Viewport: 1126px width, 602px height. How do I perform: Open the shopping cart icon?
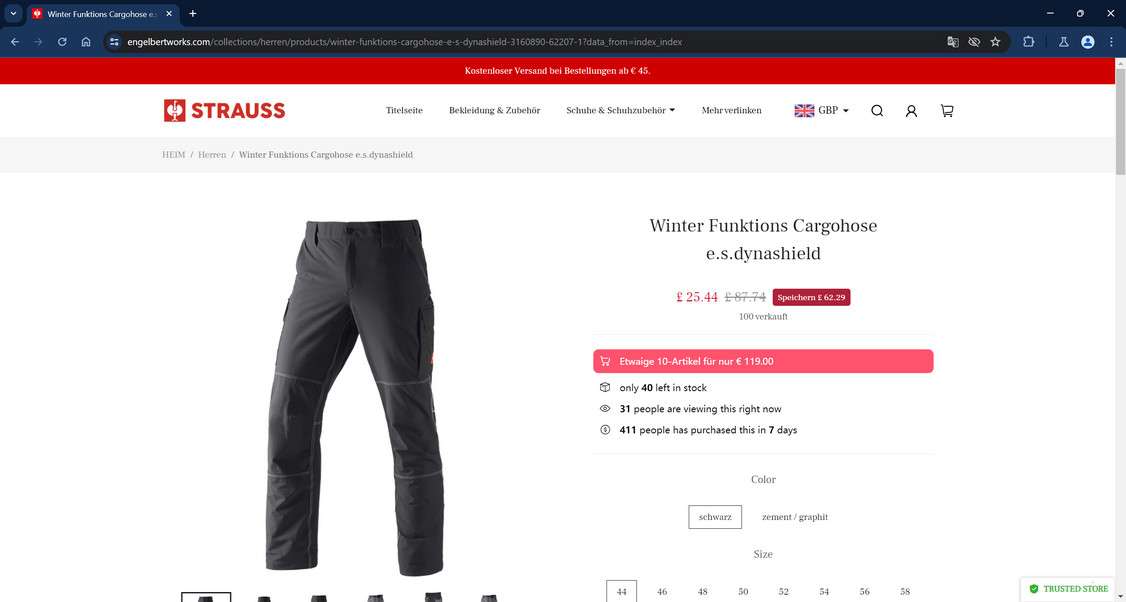click(x=947, y=111)
